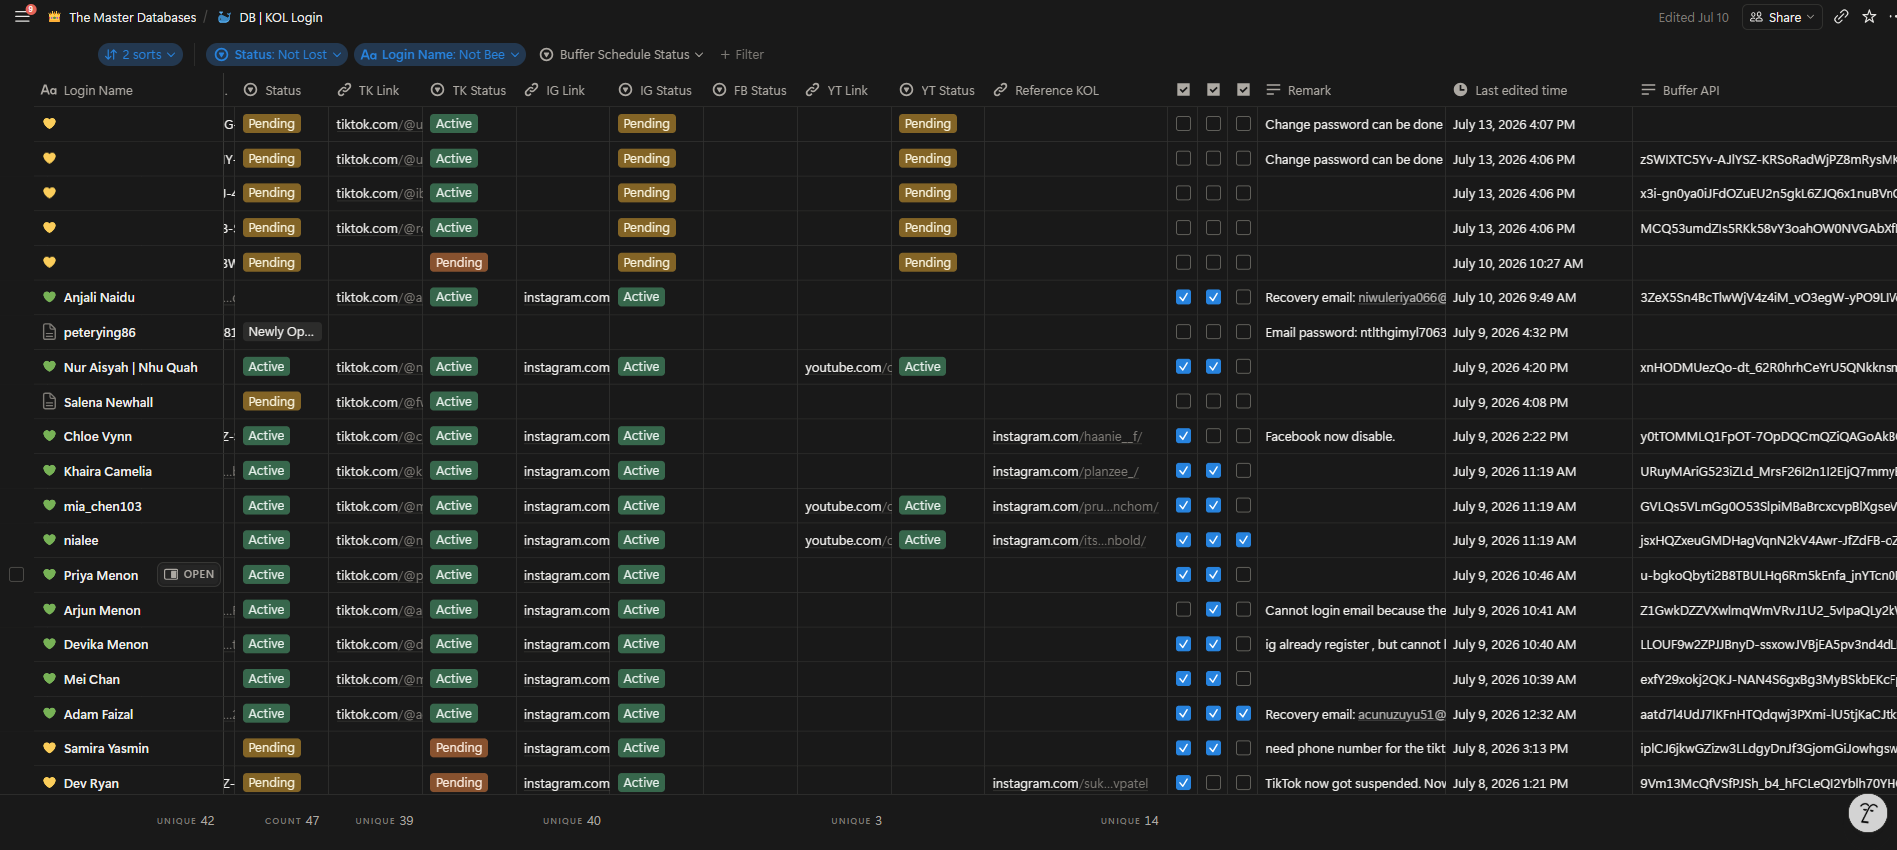Toggle third checkbox in nialee row
Image resolution: width=1897 pixels, height=850 pixels.
pyautogui.click(x=1243, y=540)
